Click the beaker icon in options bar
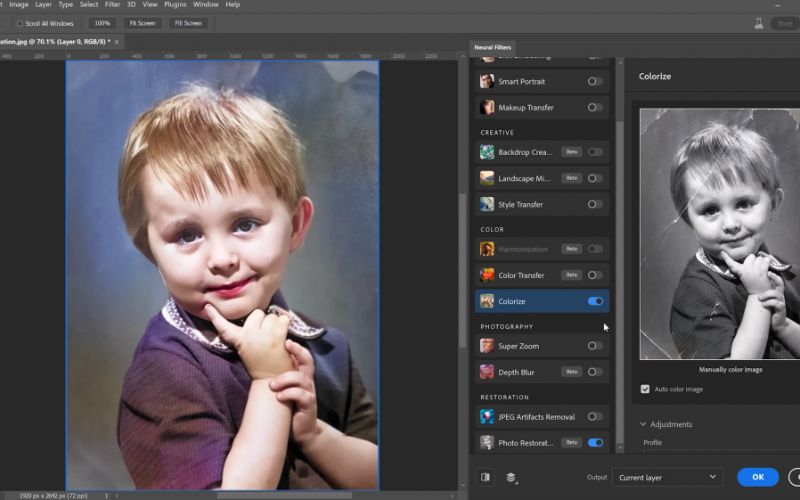Viewport: 800px width, 500px height. click(759, 23)
